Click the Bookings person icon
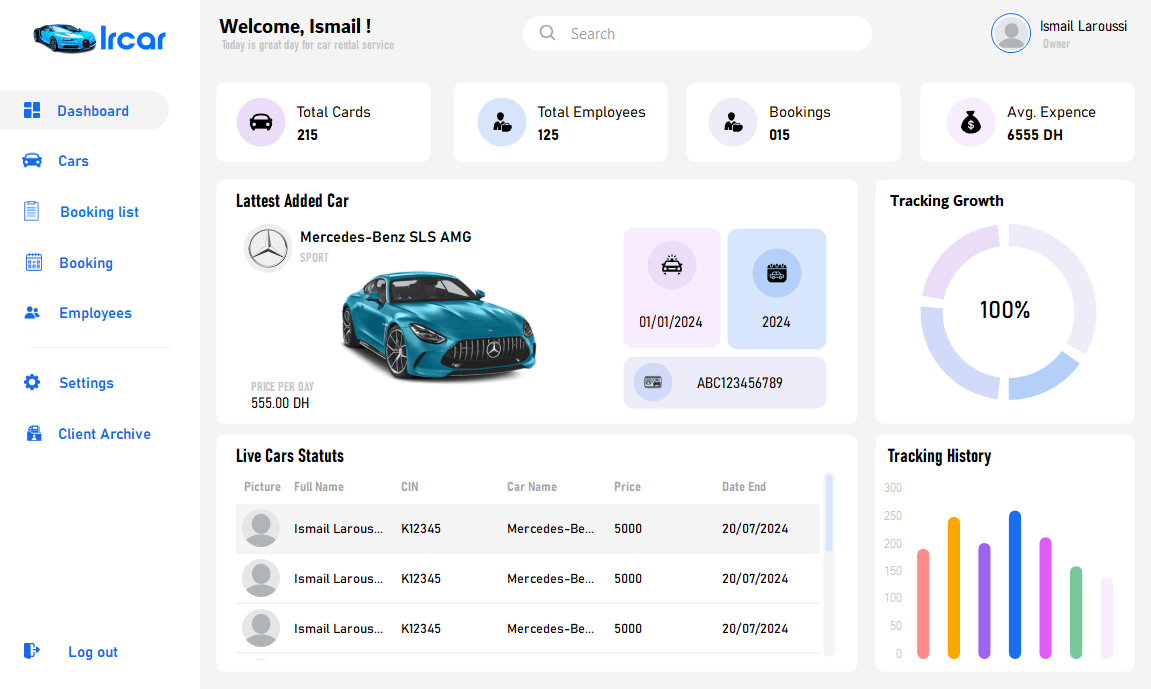The height and width of the screenshot is (689, 1151). [733, 122]
